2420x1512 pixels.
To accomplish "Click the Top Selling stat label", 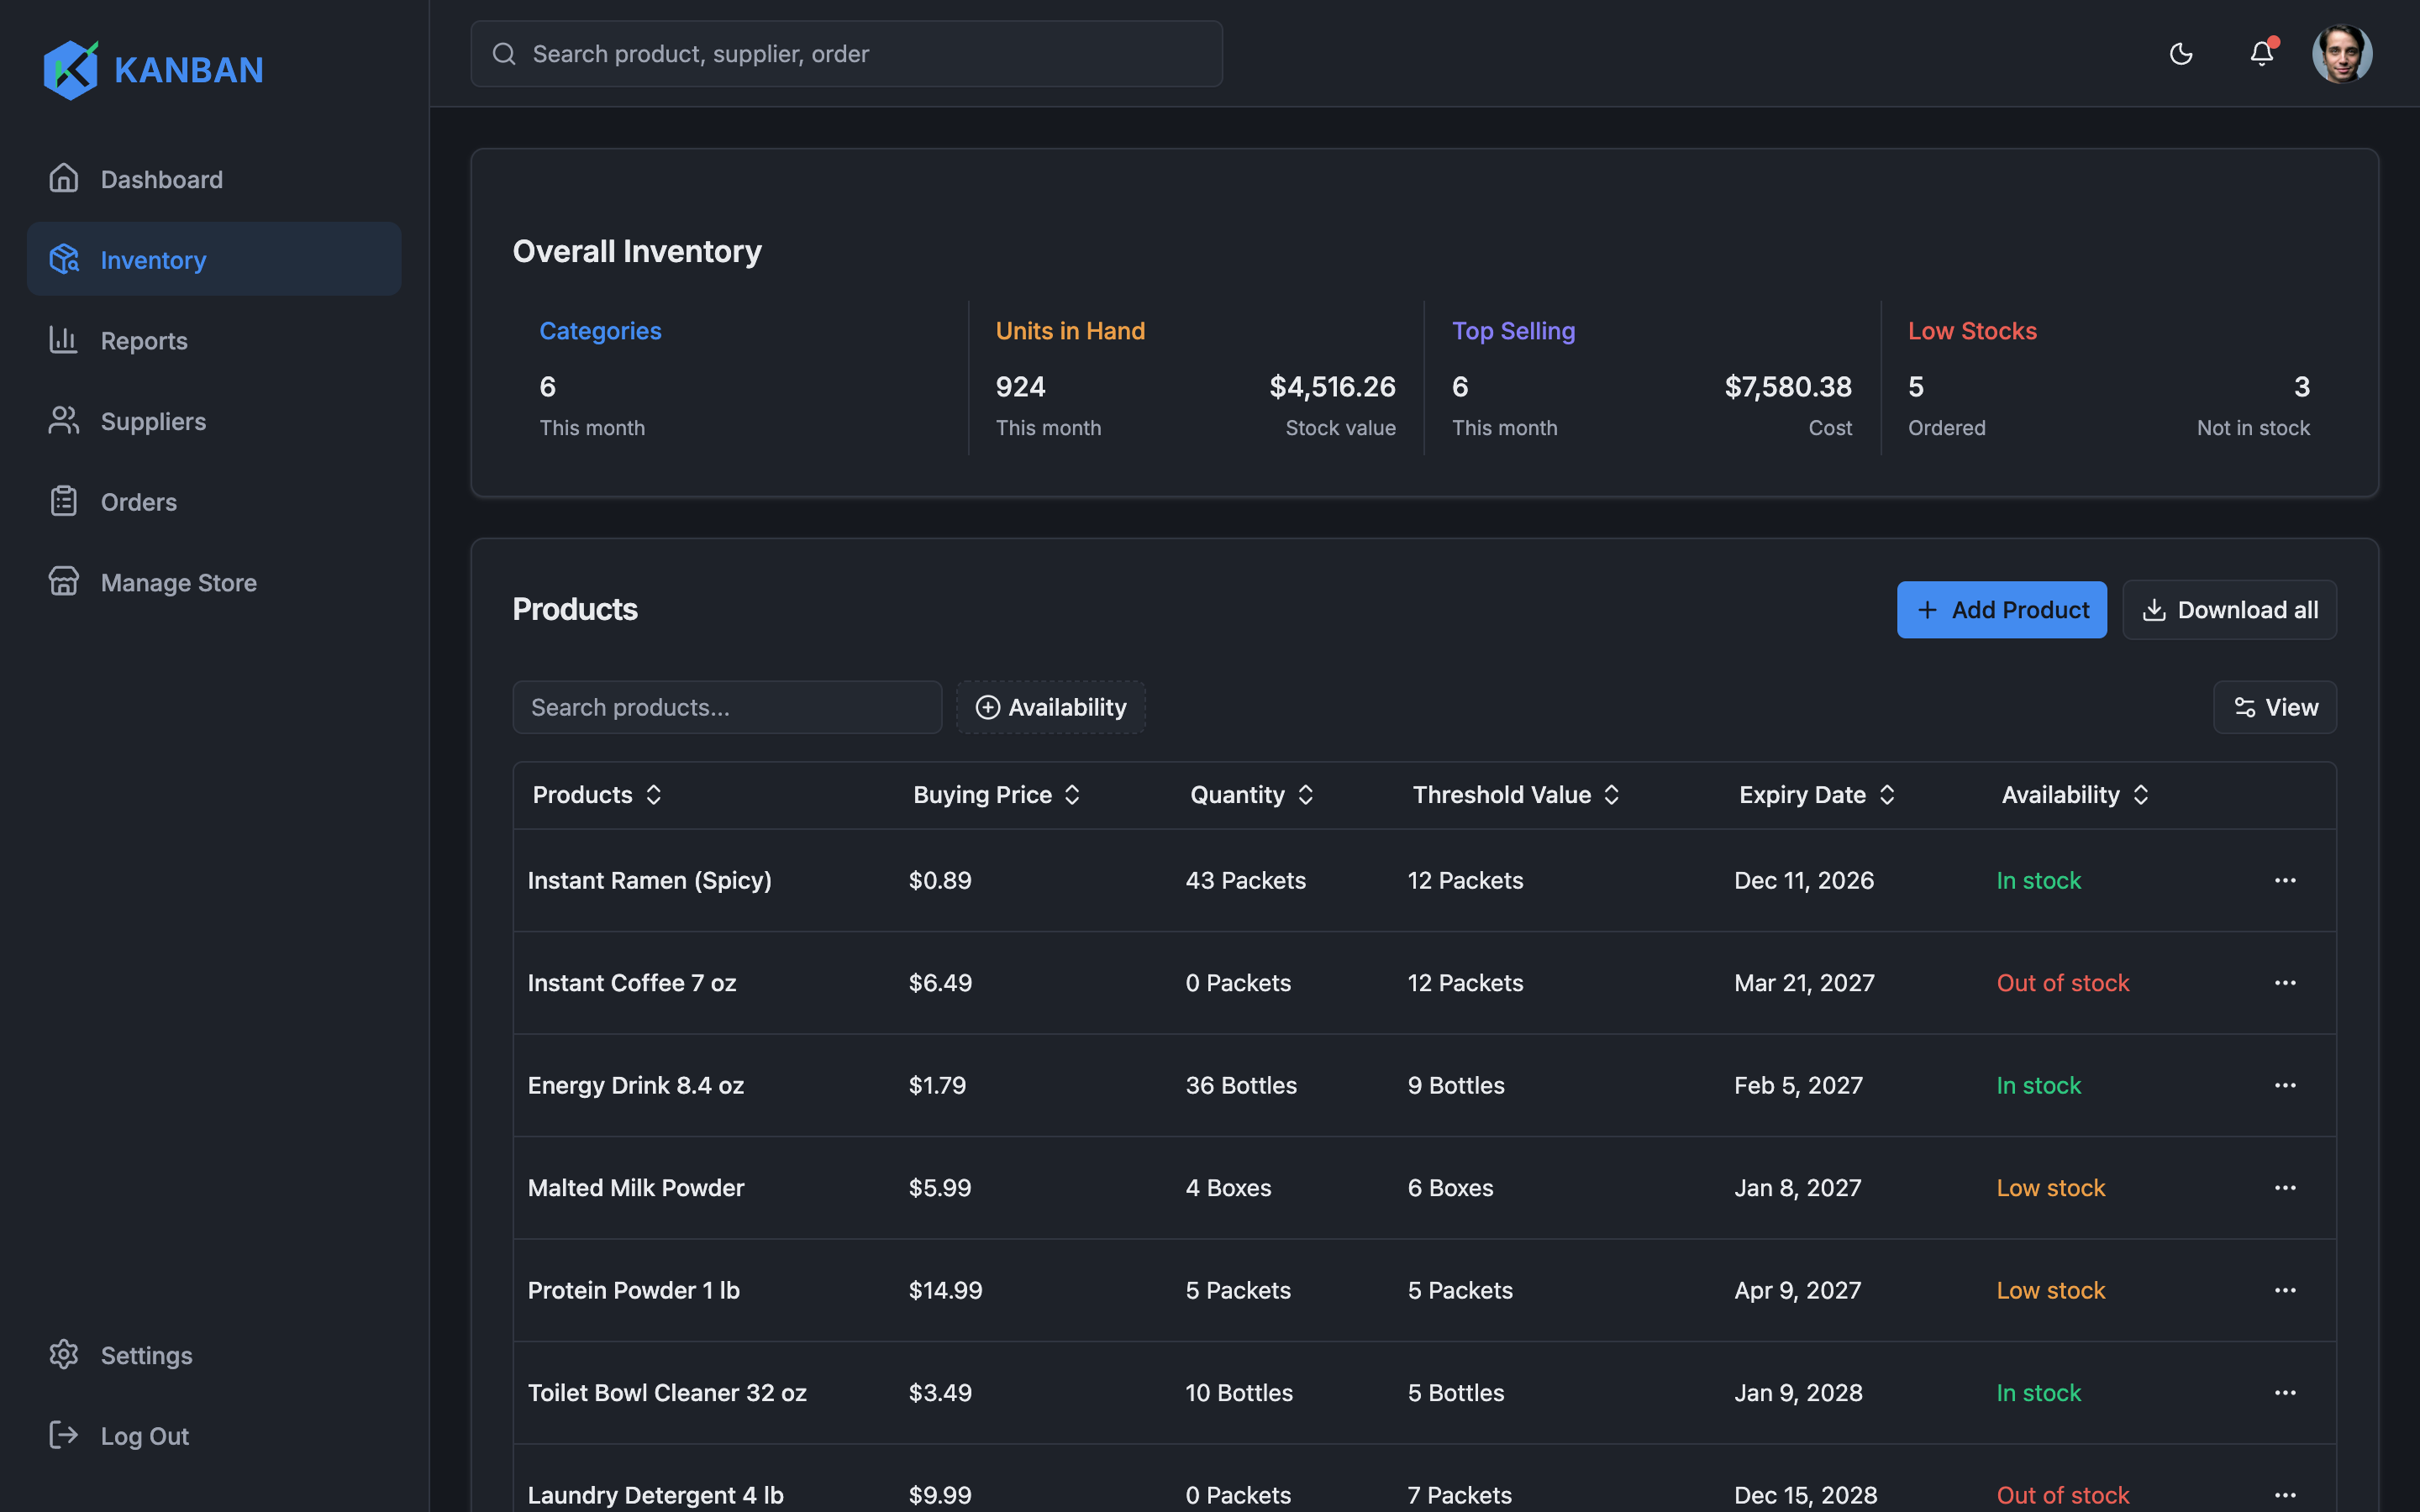I will pyautogui.click(x=1513, y=331).
